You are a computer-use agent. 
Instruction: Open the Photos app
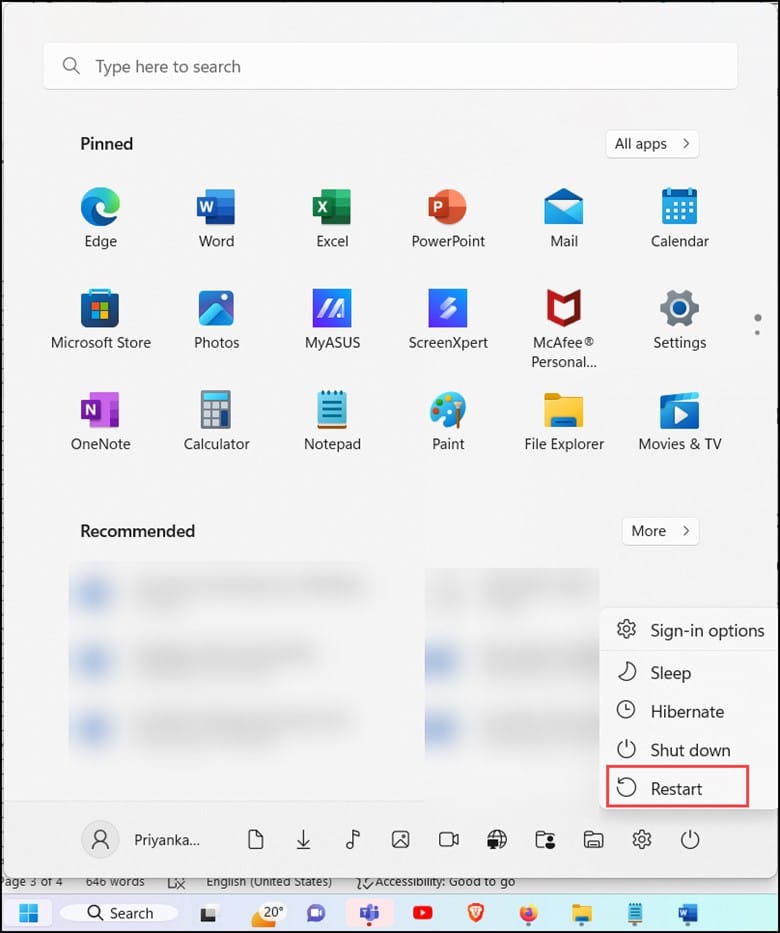[216, 320]
